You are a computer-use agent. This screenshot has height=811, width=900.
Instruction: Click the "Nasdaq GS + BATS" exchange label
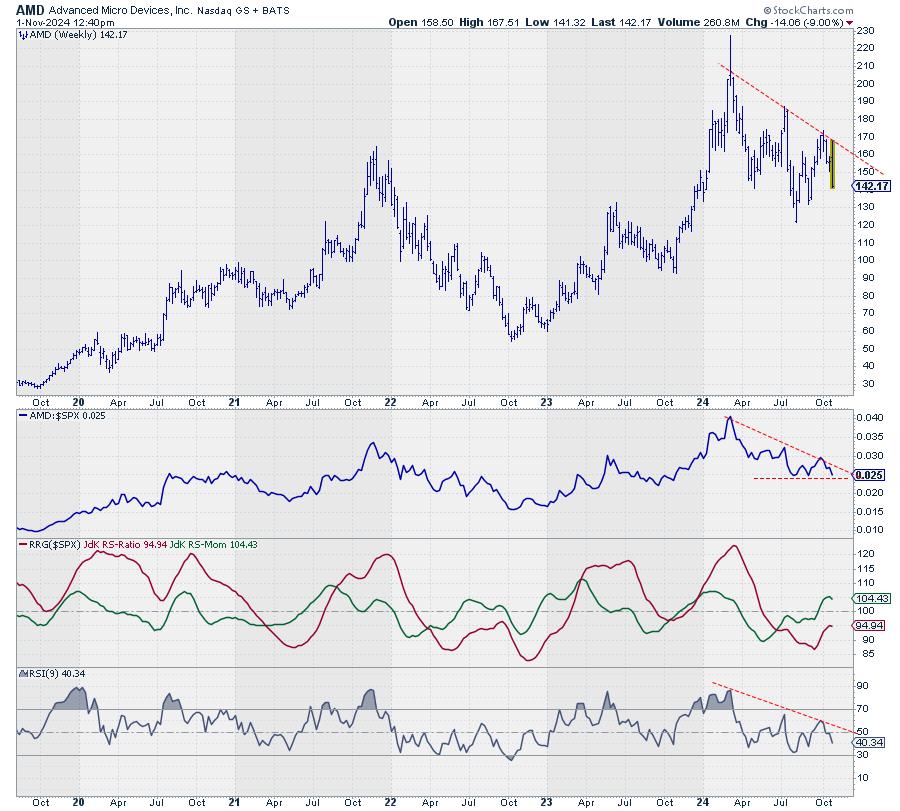(243, 10)
